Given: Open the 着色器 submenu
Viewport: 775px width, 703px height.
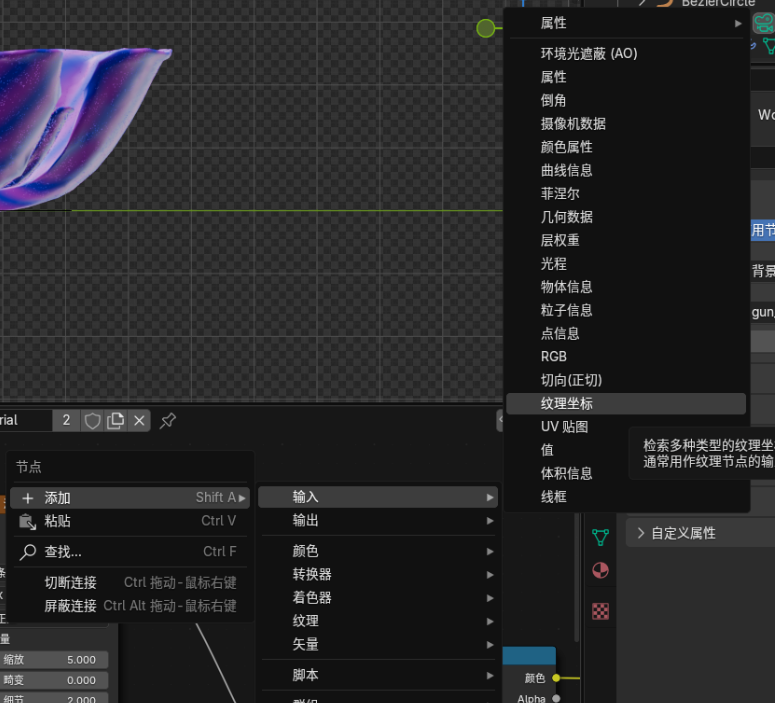Looking at the screenshot, I should pyautogui.click(x=378, y=598).
